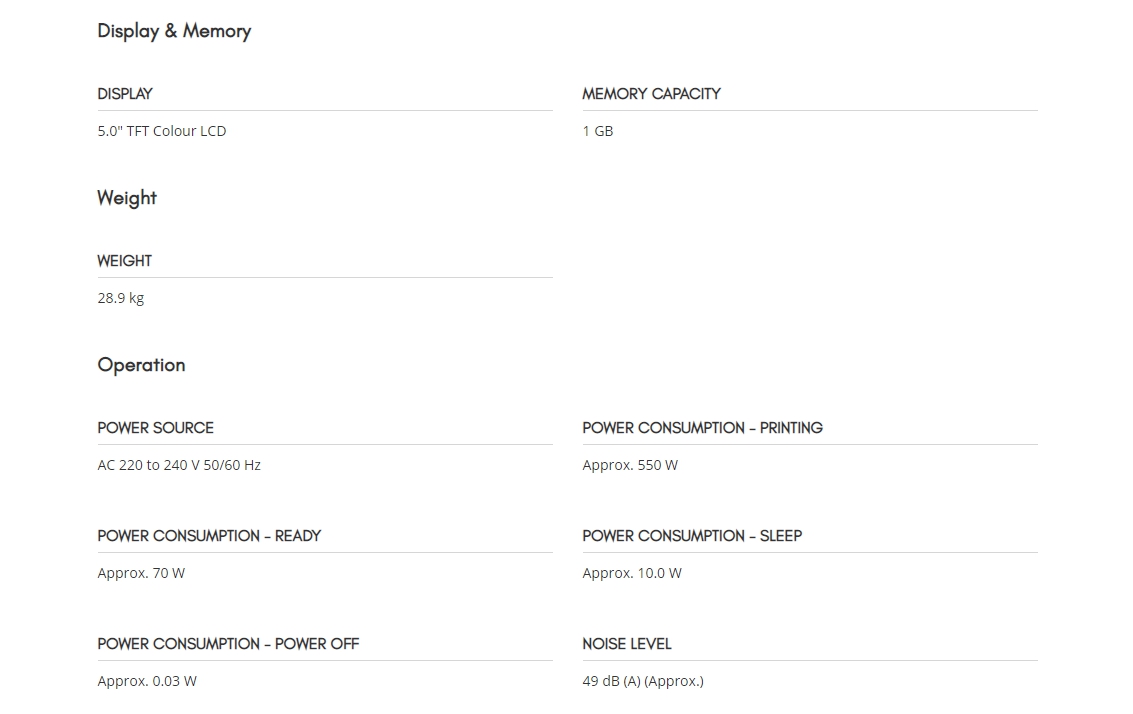The width and height of the screenshot is (1133, 714).
Task: Select the 5.0" TFT Colour LCD value
Action: tap(162, 131)
